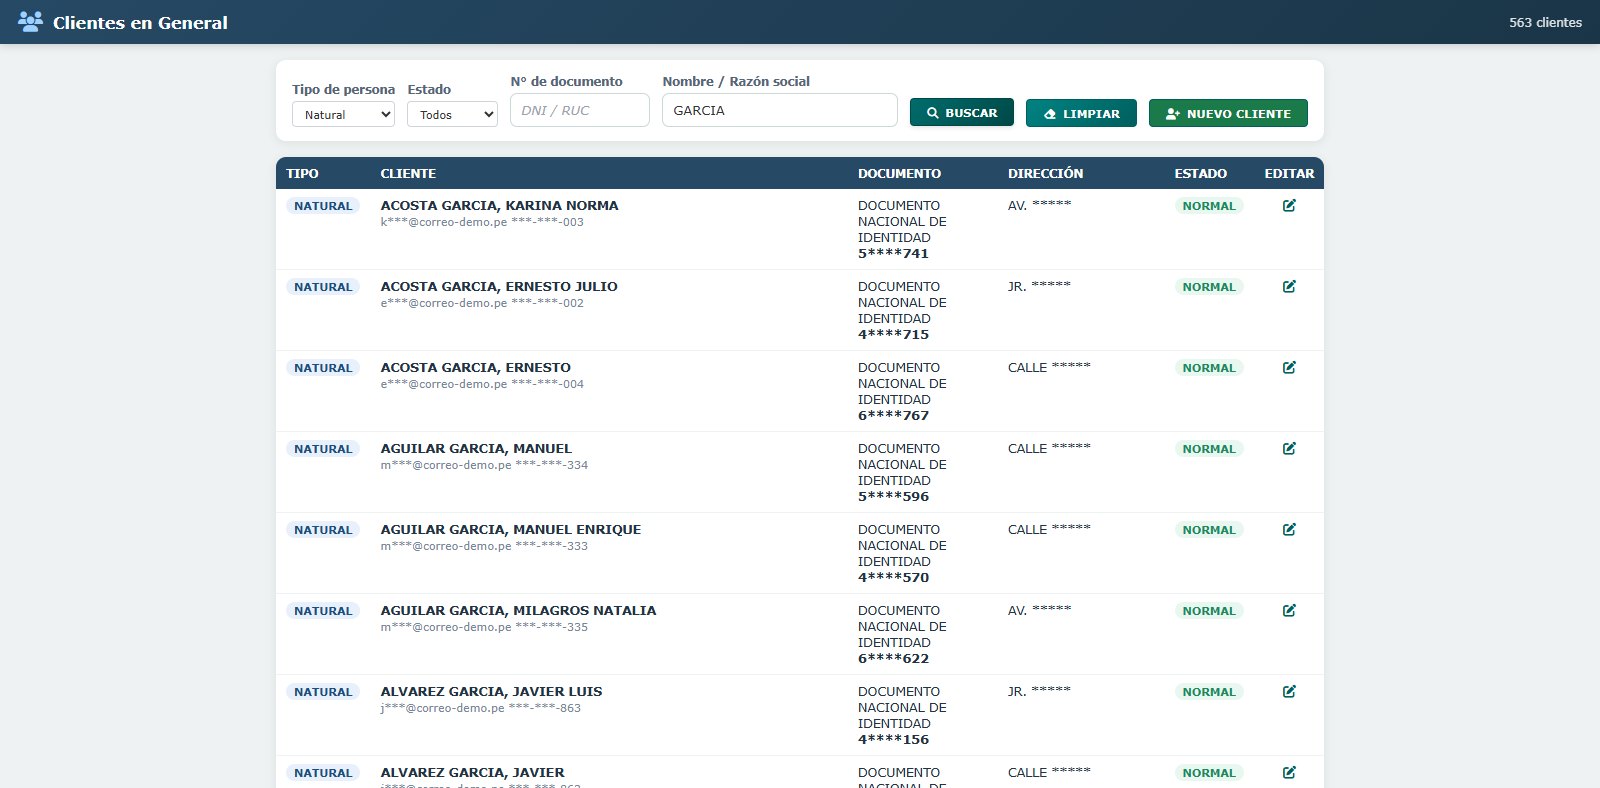Click the people icon beside Clientes en General
The image size is (1600, 788).
coord(30,21)
